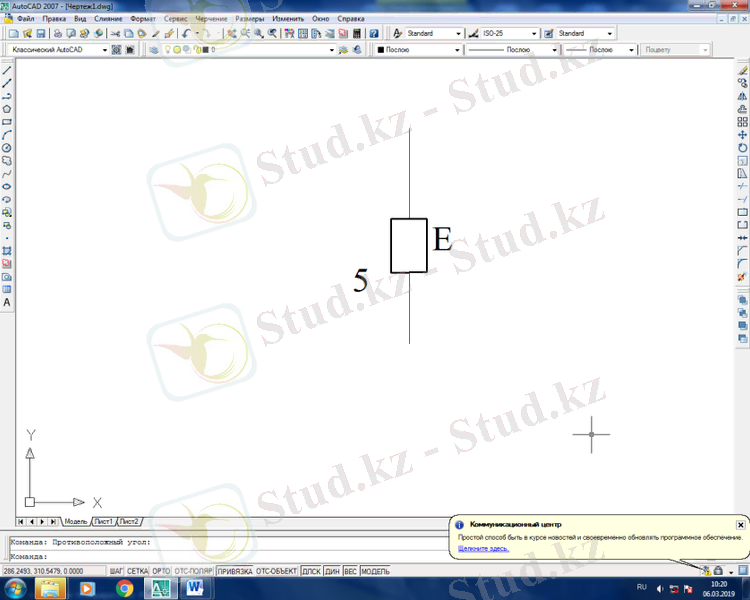Toggle ДИН dynamic input
The image size is (750, 600).
coord(332,571)
